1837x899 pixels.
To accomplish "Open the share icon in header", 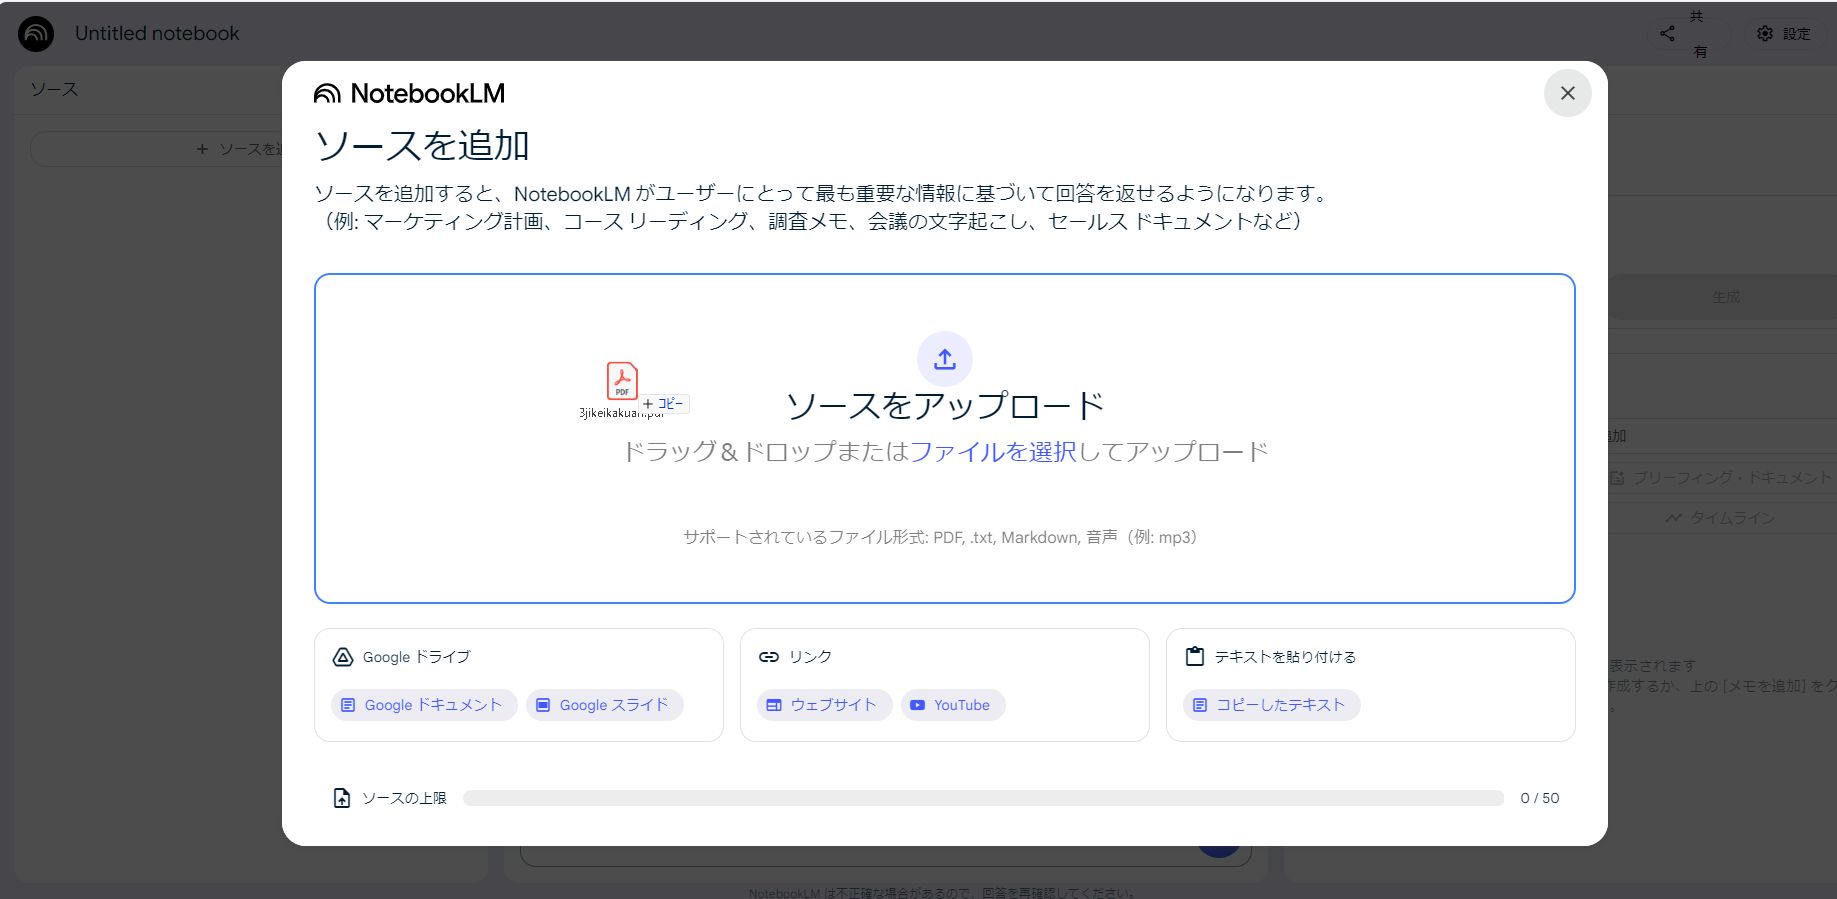I will point(1667,34).
